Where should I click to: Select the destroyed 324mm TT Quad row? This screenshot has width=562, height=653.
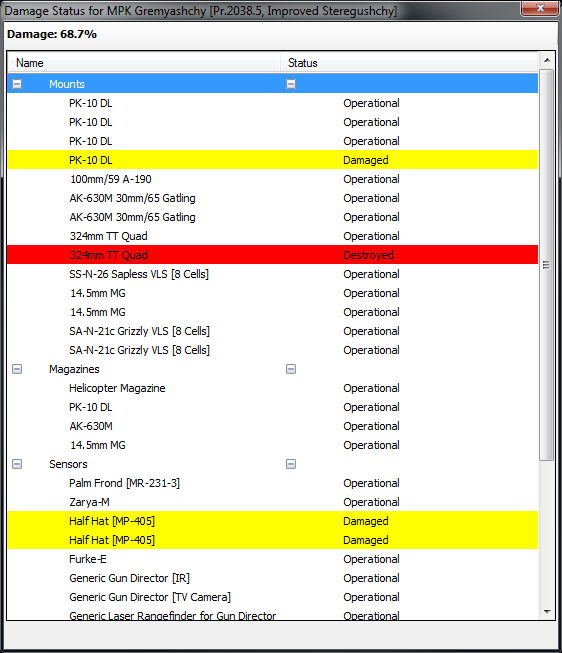tap(272, 255)
